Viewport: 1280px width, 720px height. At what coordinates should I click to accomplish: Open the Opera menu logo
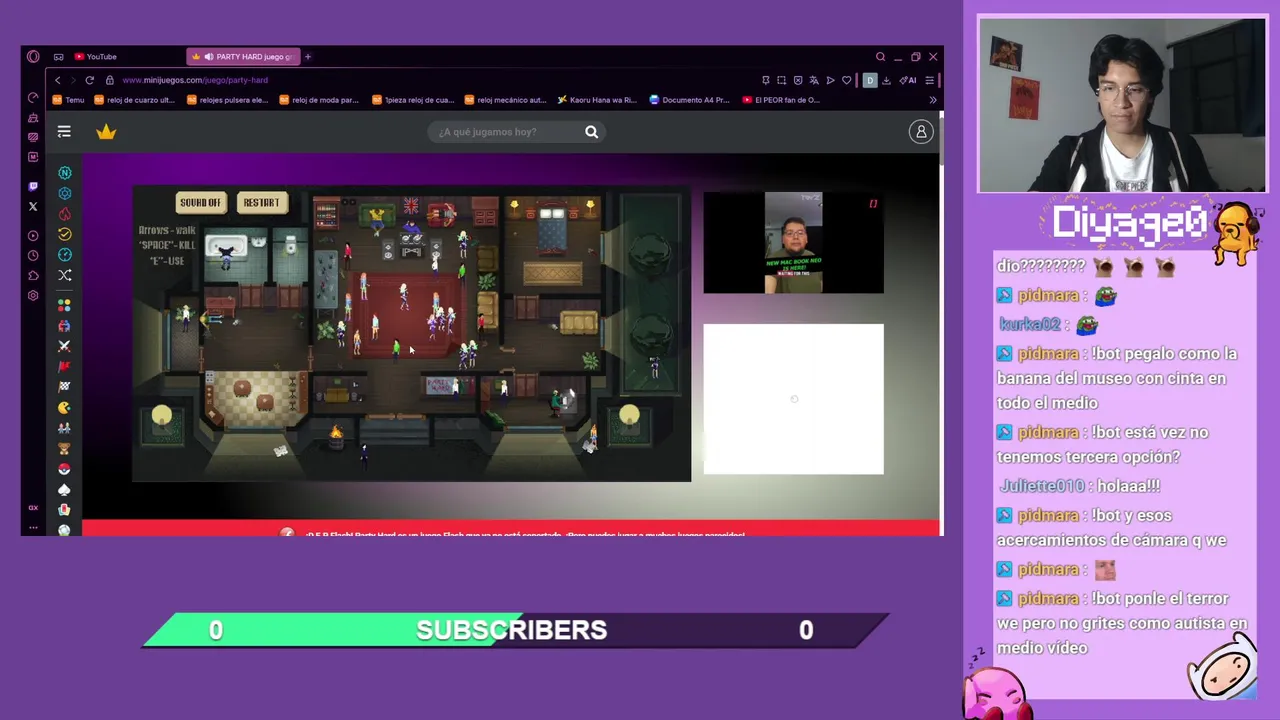(x=33, y=57)
